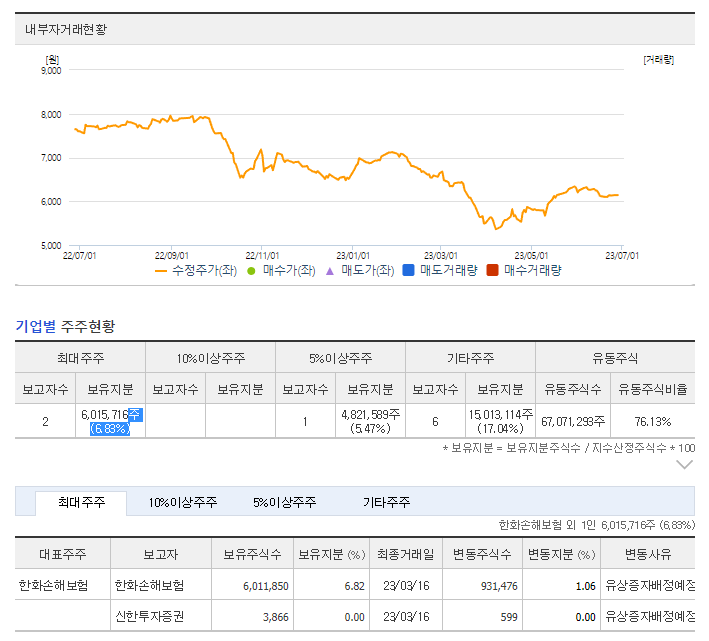Click the 기타주주 column group header
The width and height of the screenshot is (709, 641).
point(471,358)
